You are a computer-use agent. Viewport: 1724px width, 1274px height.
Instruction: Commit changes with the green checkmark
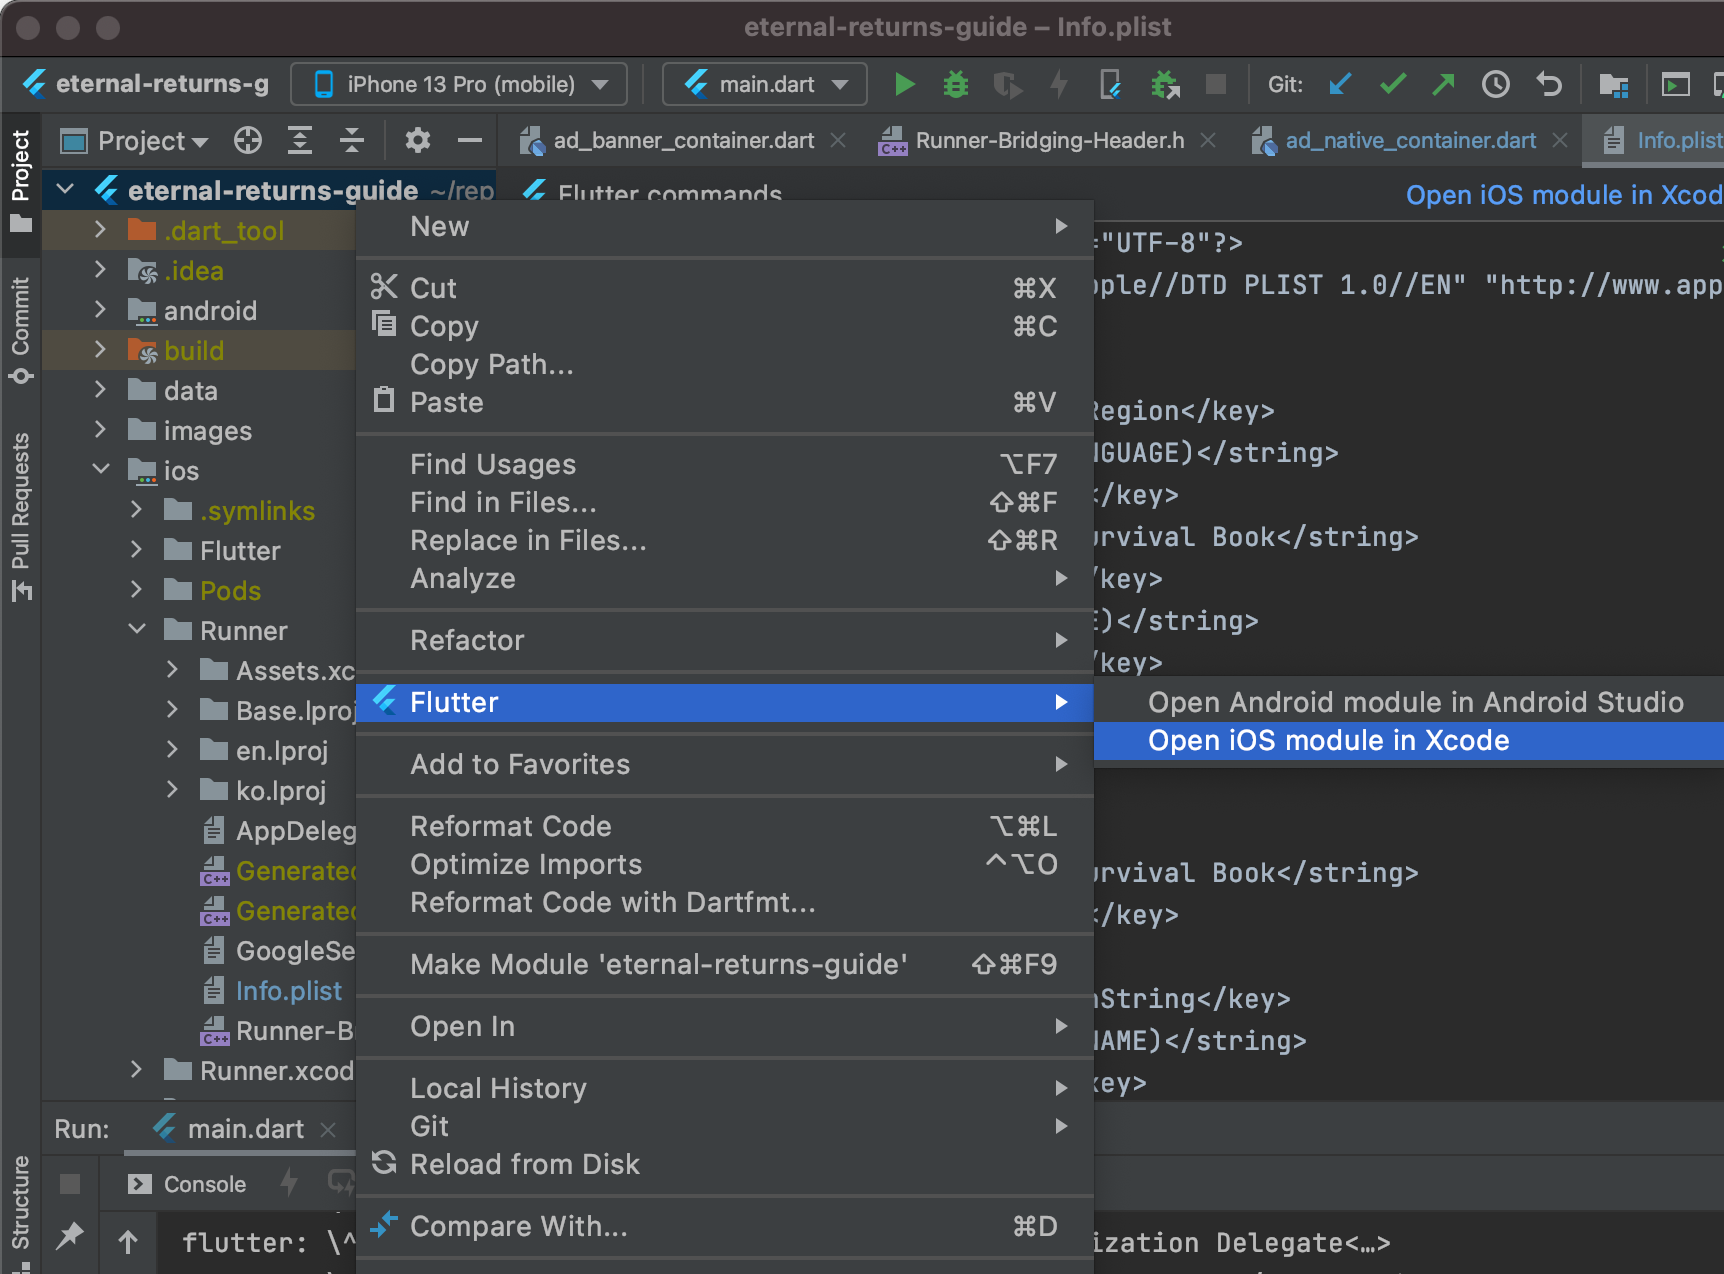point(1392,84)
